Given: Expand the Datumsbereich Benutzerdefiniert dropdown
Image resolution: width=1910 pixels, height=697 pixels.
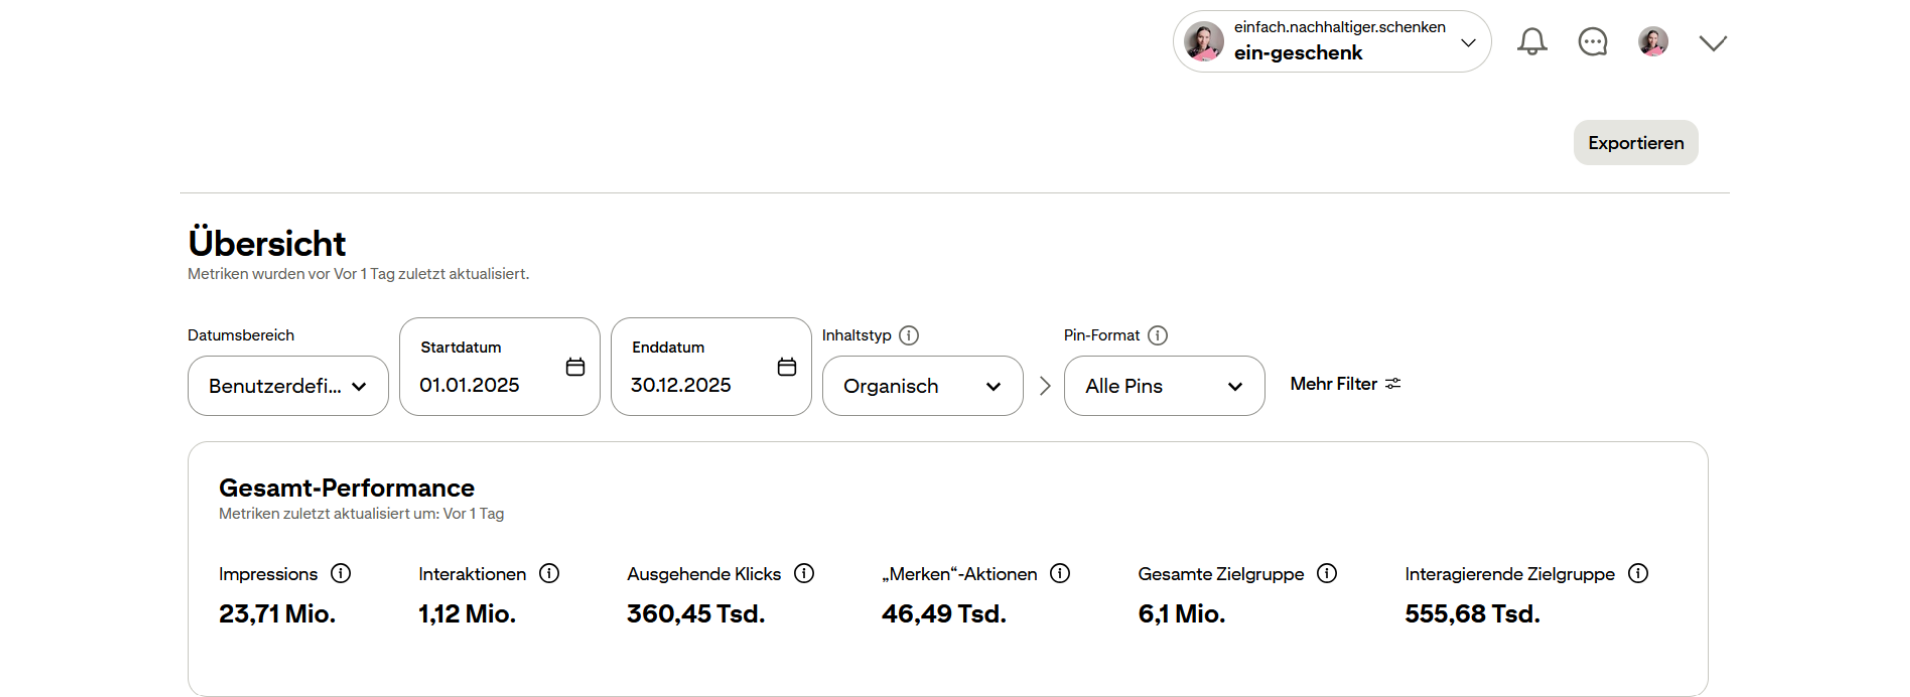Looking at the screenshot, I should (288, 386).
